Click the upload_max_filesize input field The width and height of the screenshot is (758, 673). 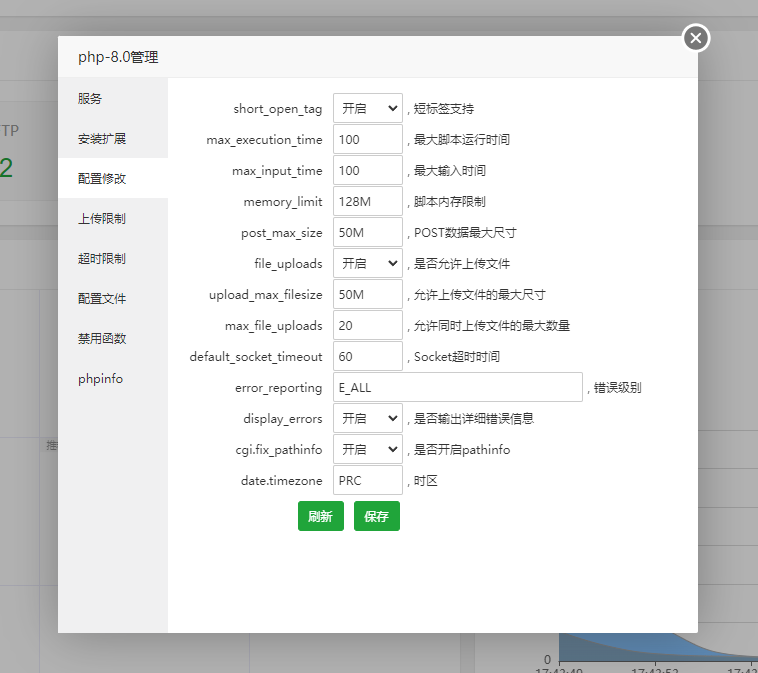[x=367, y=294]
